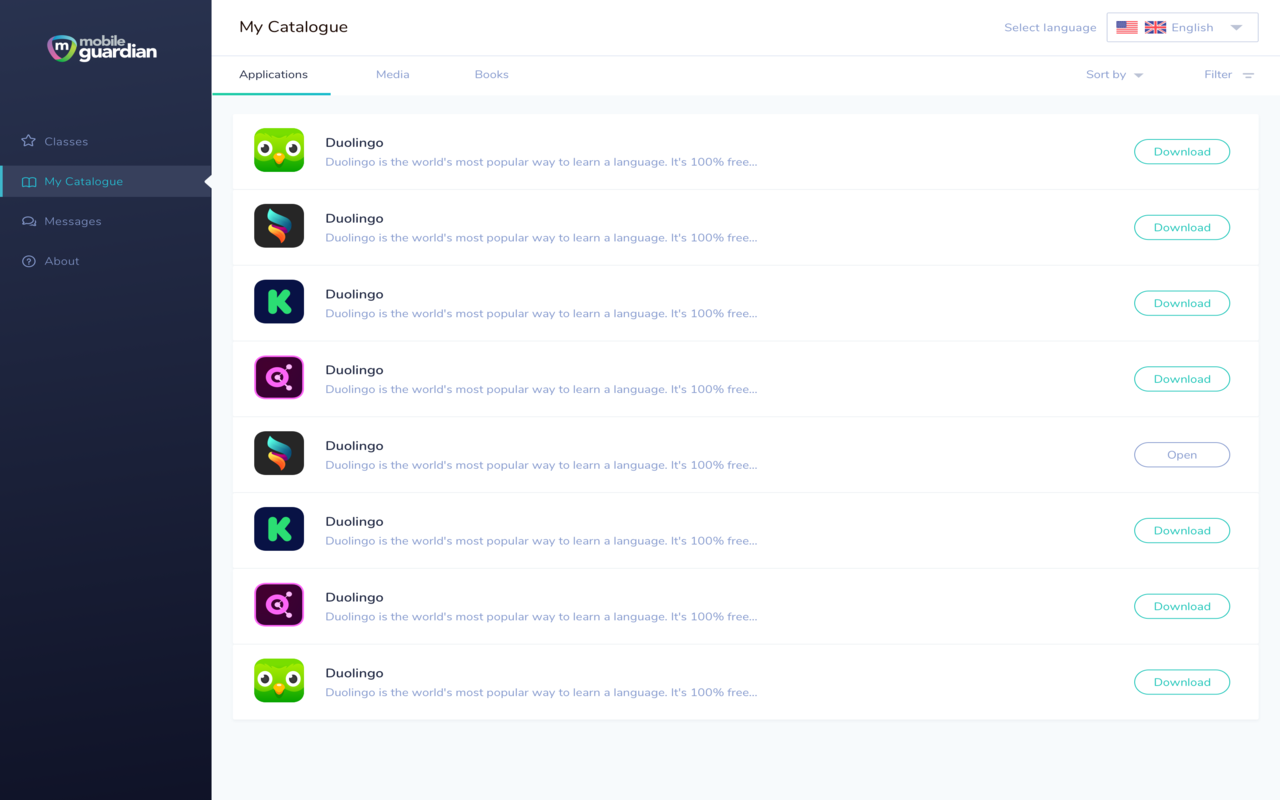The width and height of the screenshot is (1280, 800).
Task: Click the swirl app icon beside the Open button
Action: click(x=279, y=454)
